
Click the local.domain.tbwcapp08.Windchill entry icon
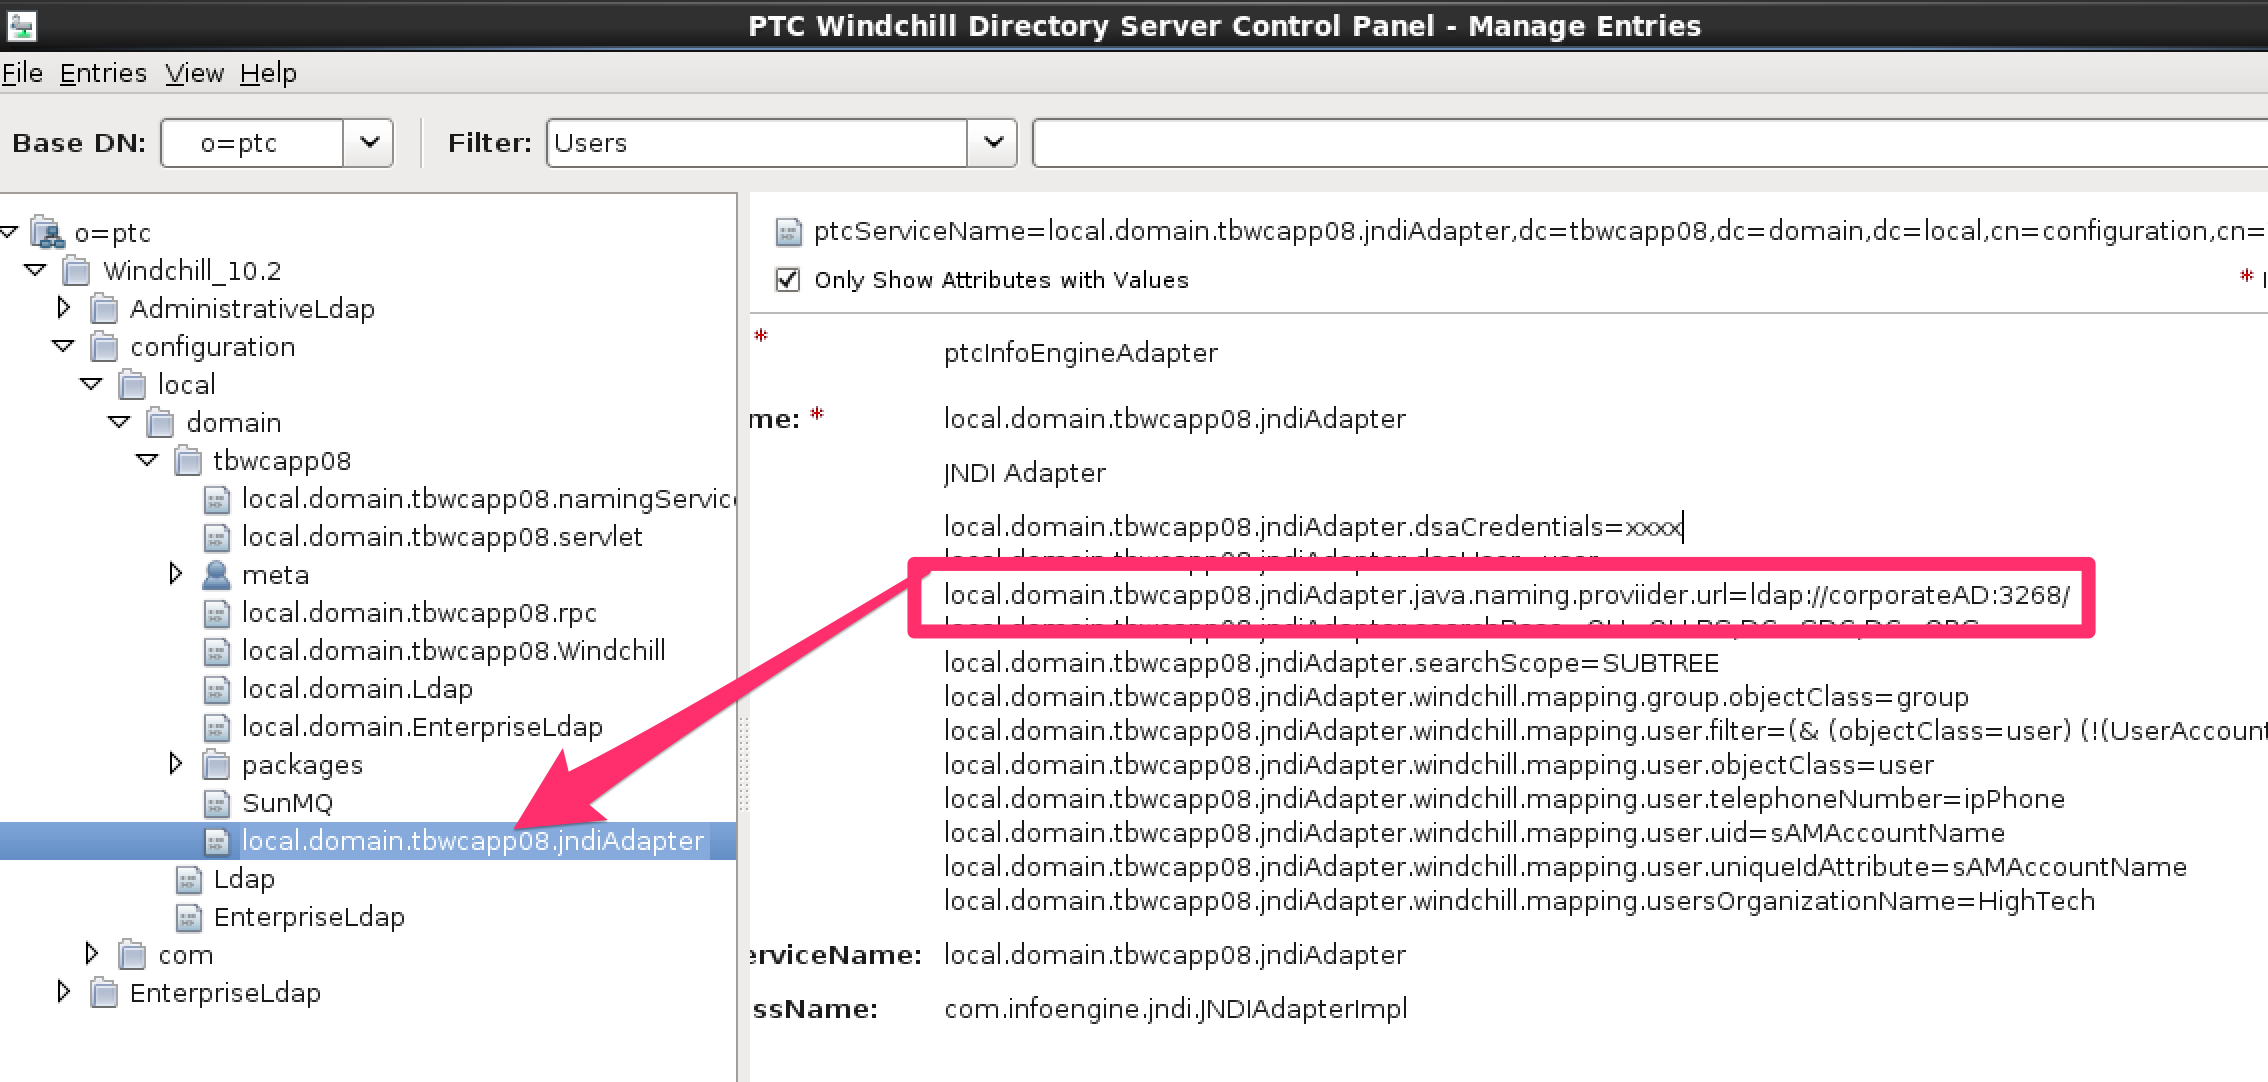coord(216,651)
